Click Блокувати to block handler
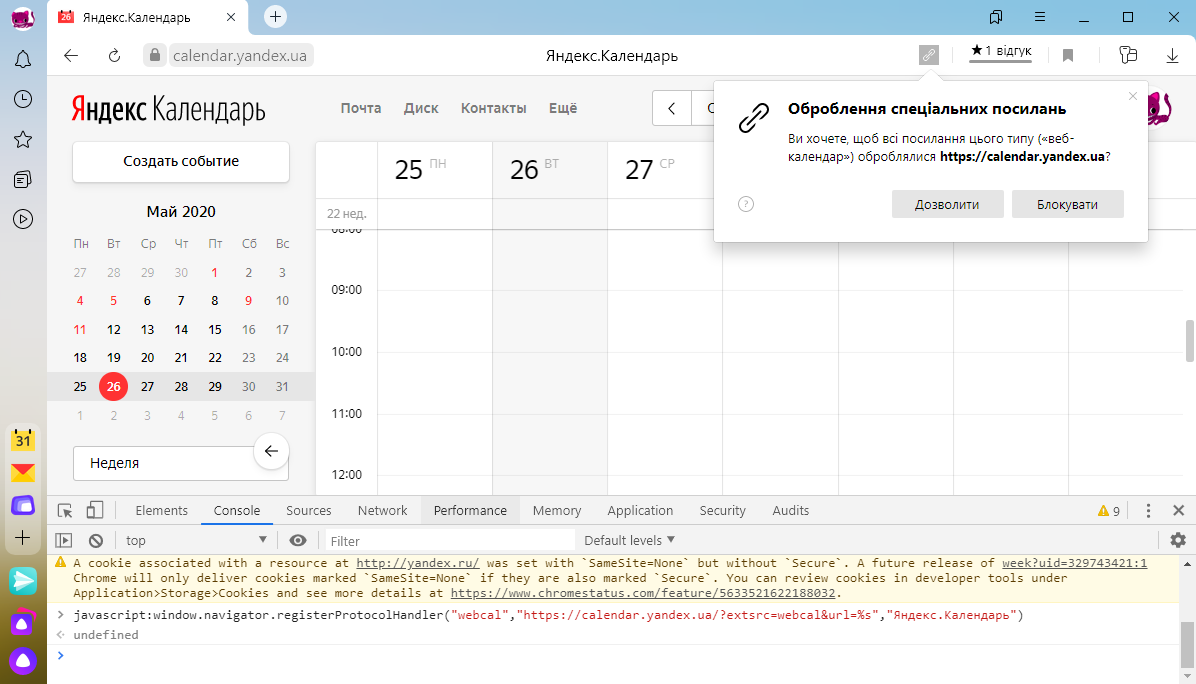 [1067, 204]
